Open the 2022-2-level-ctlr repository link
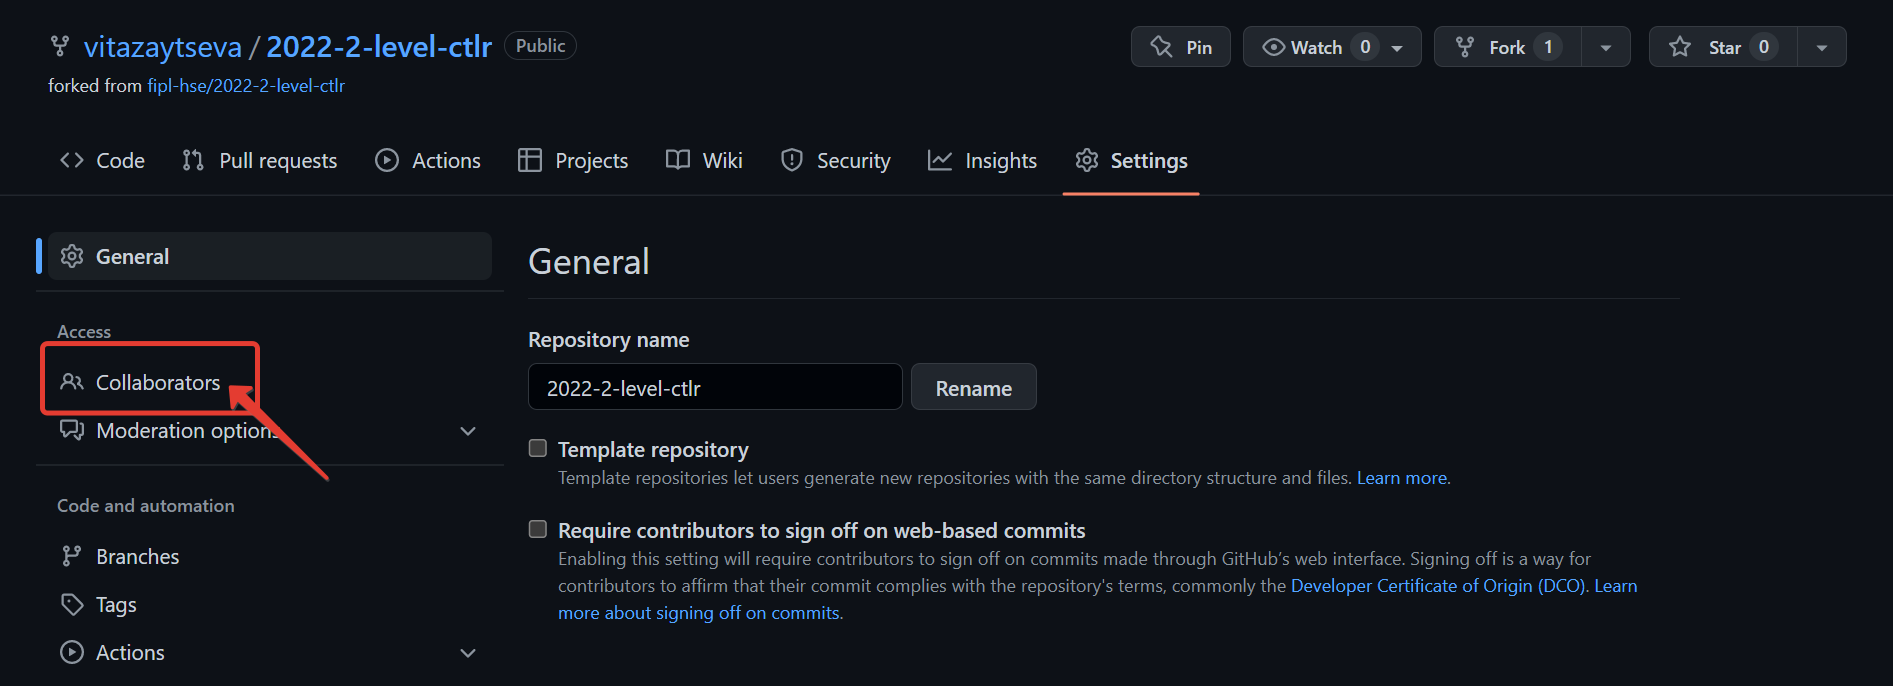The height and width of the screenshot is (686, 1893). point(379,47)
